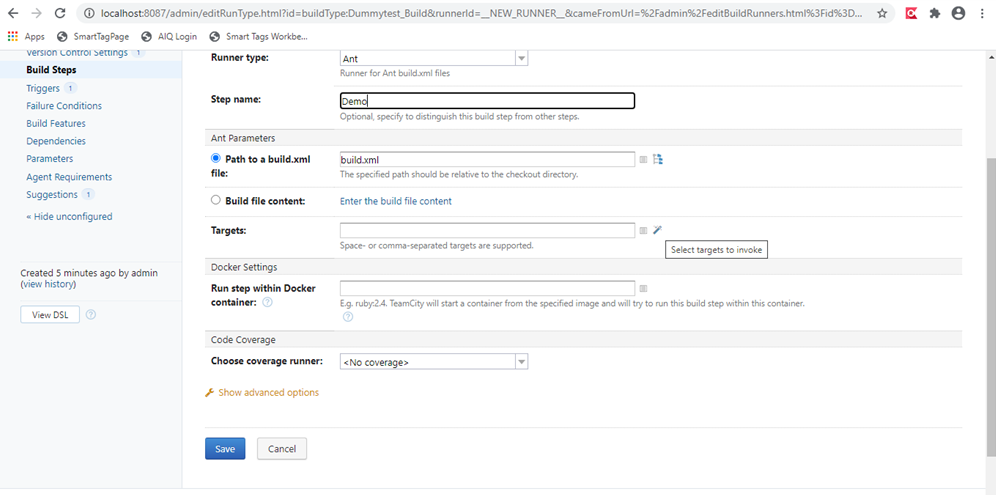Screen dimensions: 996x495
Task: Click the Save button
Action: click(225, 449)
